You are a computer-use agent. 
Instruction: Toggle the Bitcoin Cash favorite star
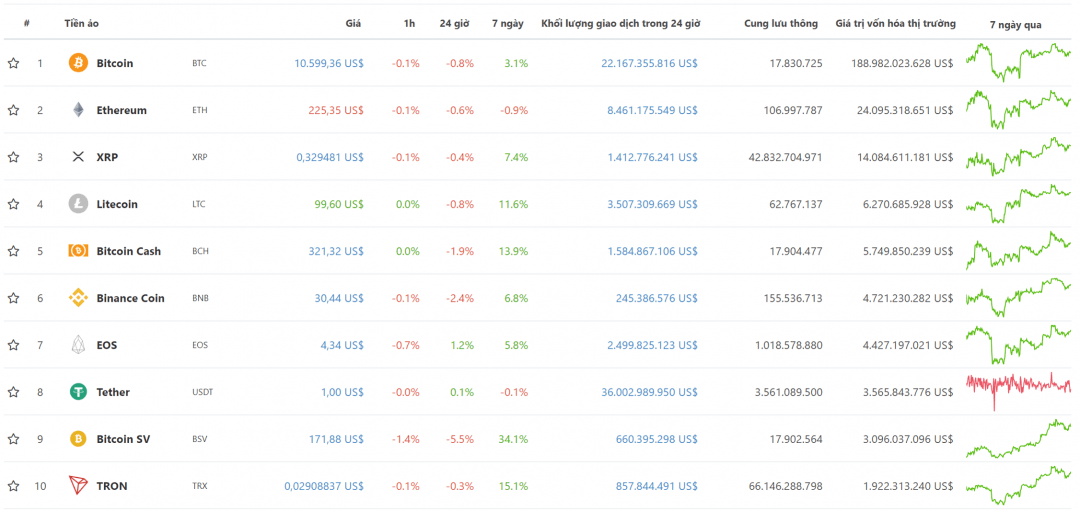coord(13,251)
